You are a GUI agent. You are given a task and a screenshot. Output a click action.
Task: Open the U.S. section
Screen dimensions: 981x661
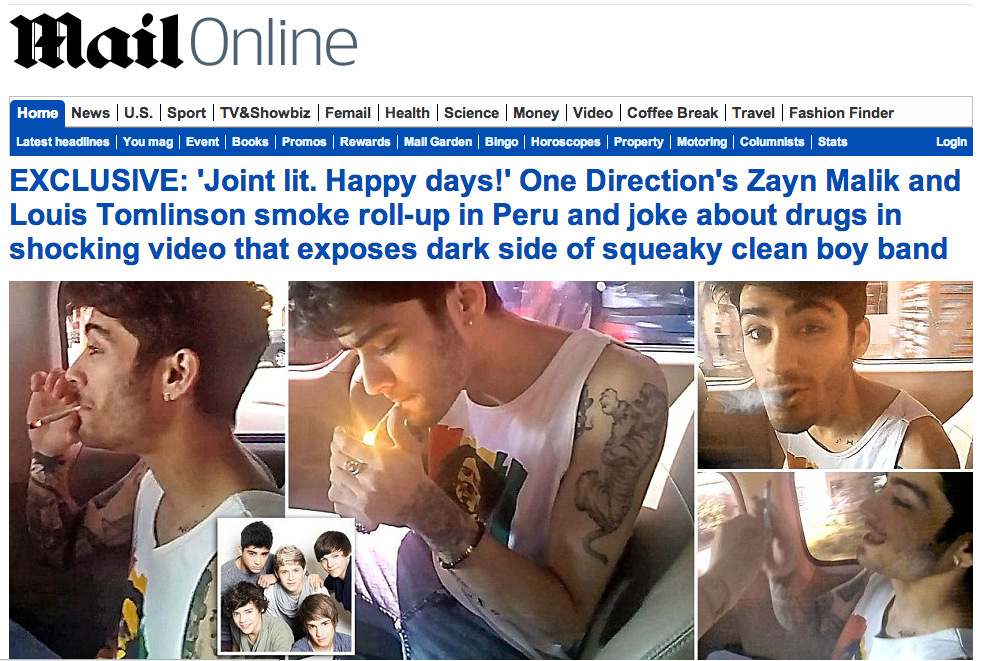(138, 113)
